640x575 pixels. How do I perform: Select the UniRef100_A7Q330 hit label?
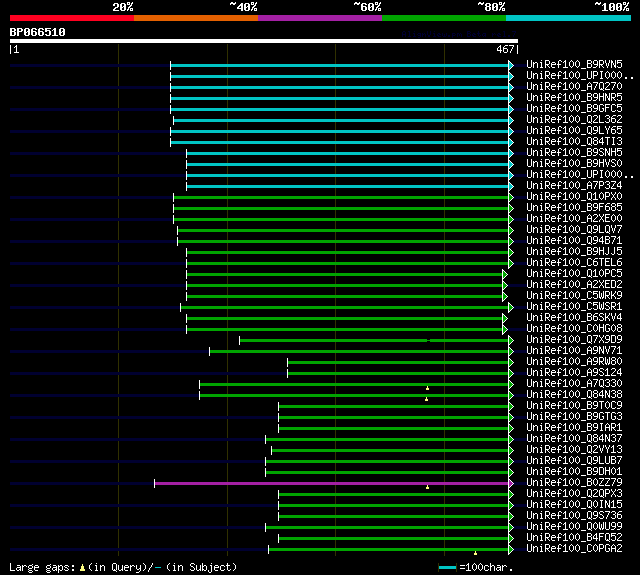574,384
